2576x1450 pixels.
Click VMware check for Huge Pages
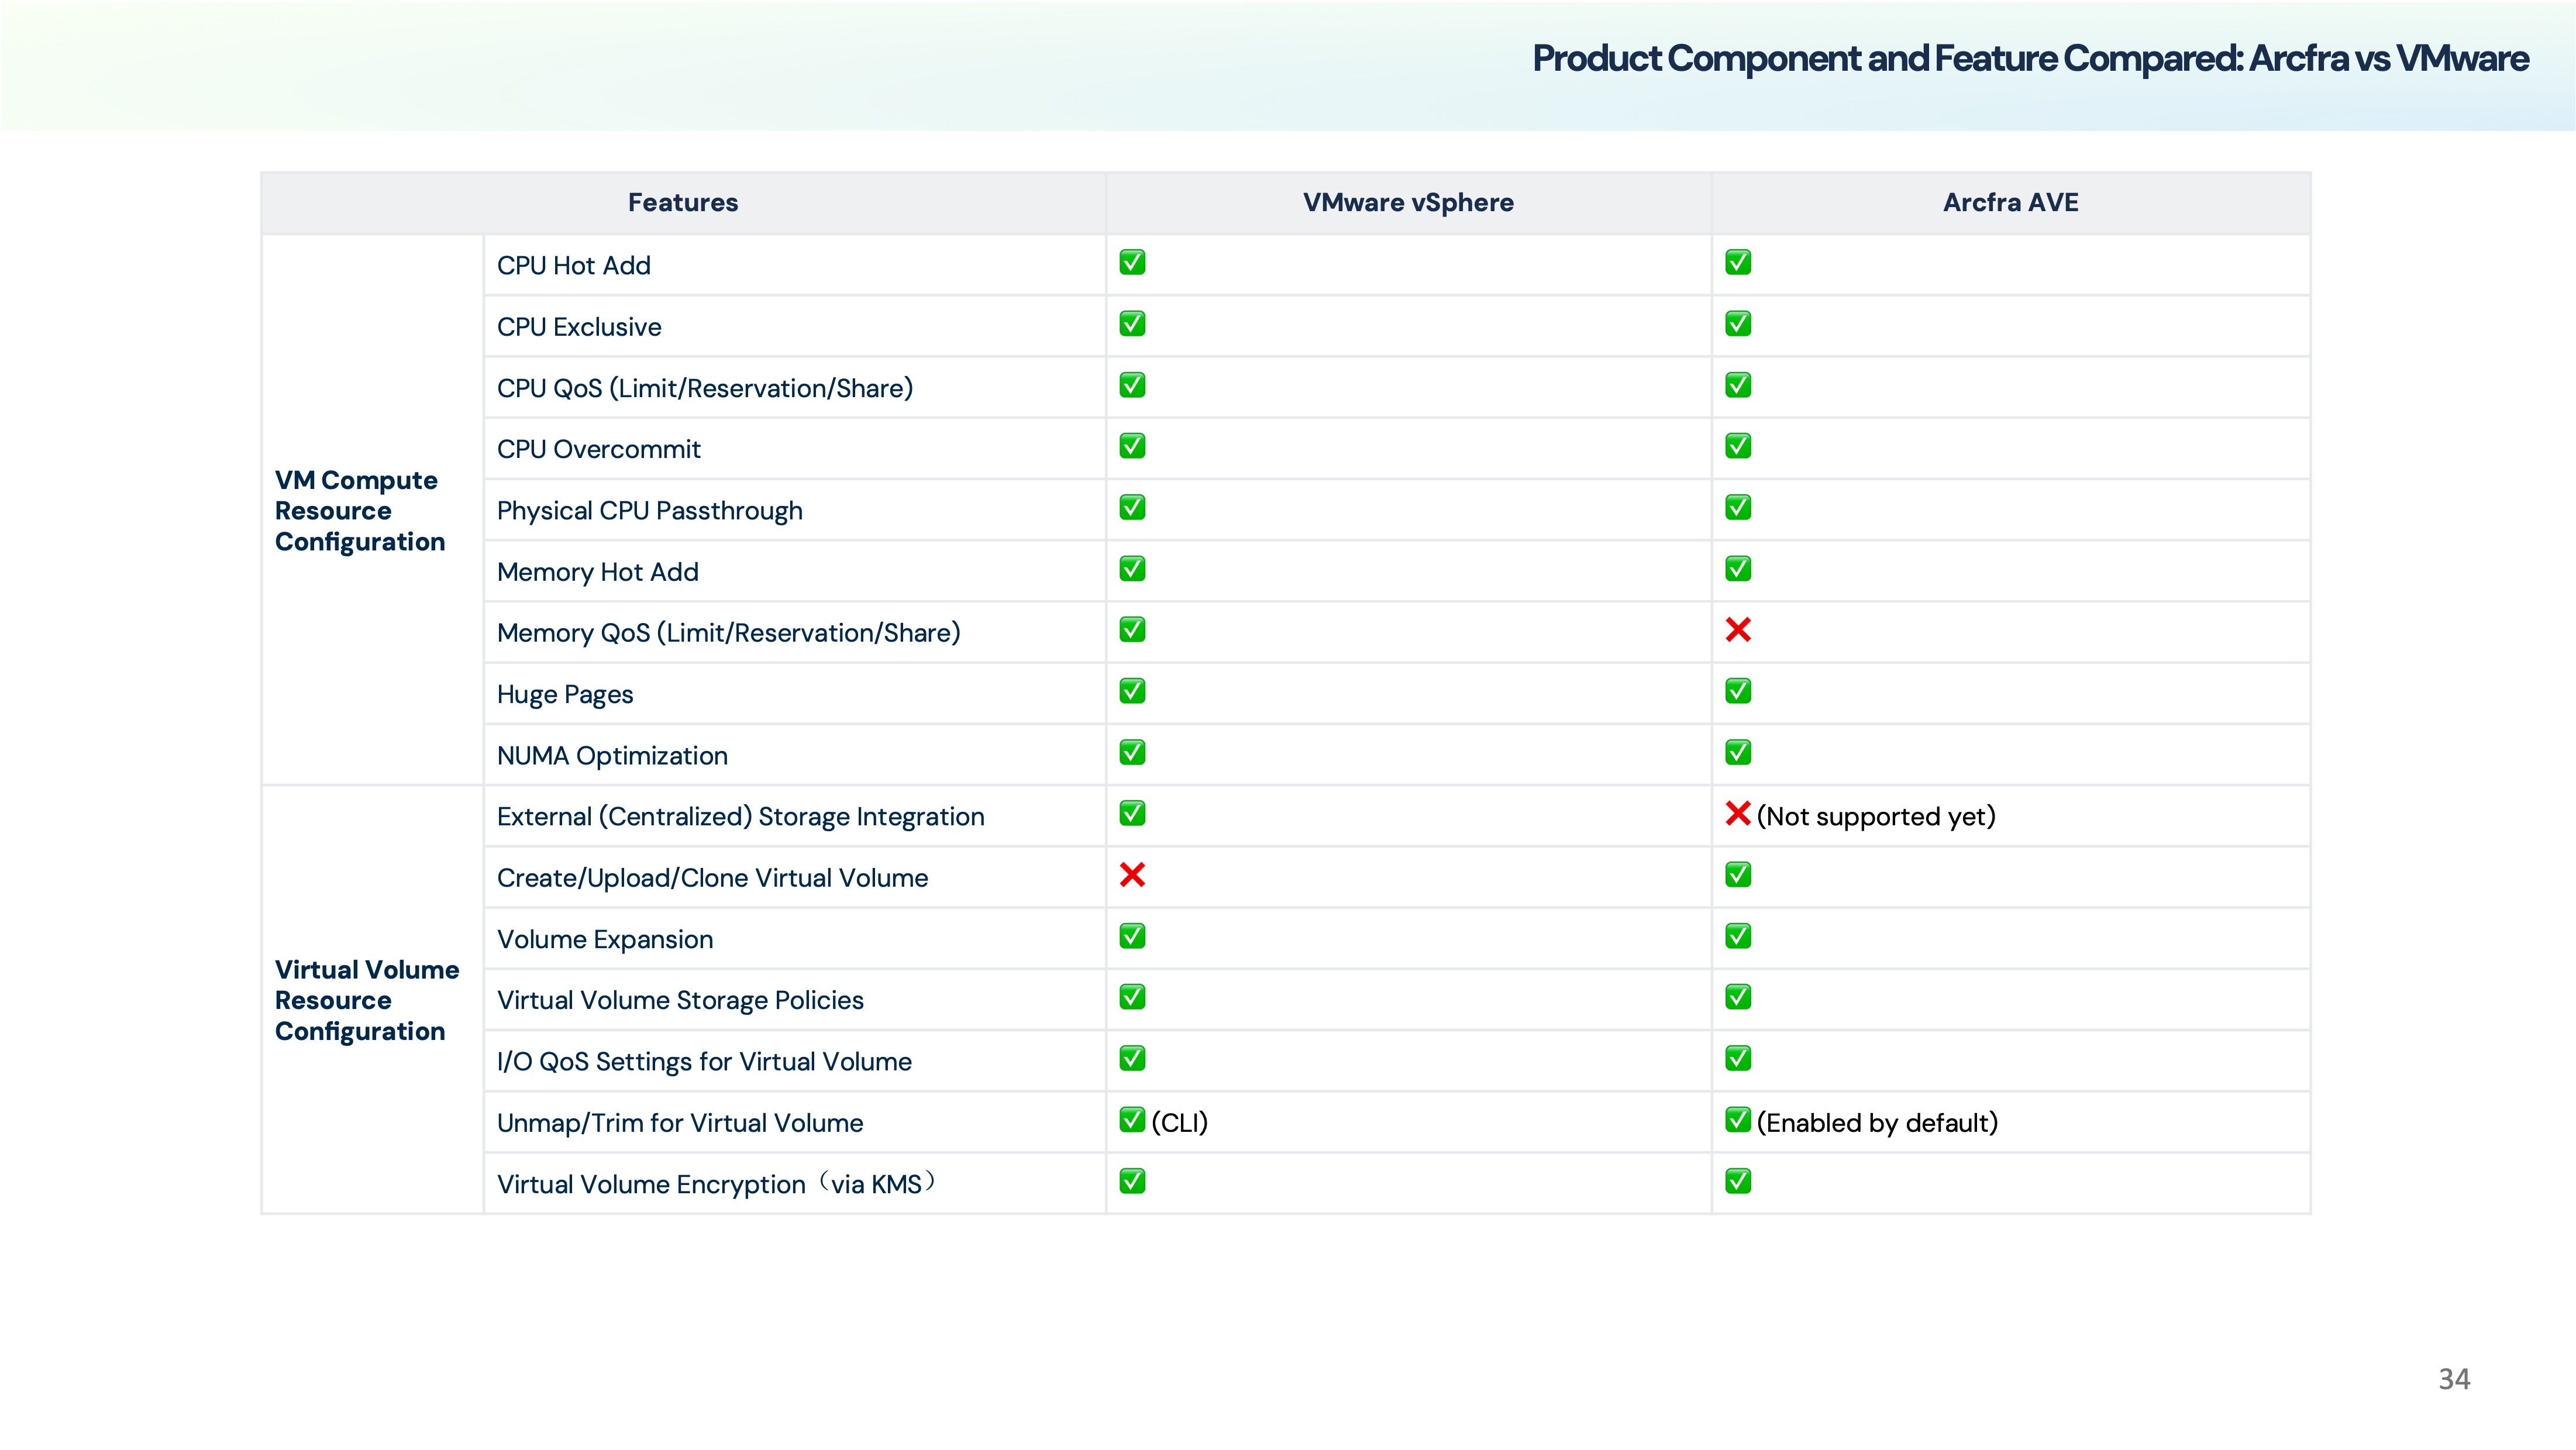click(1132, 691)
